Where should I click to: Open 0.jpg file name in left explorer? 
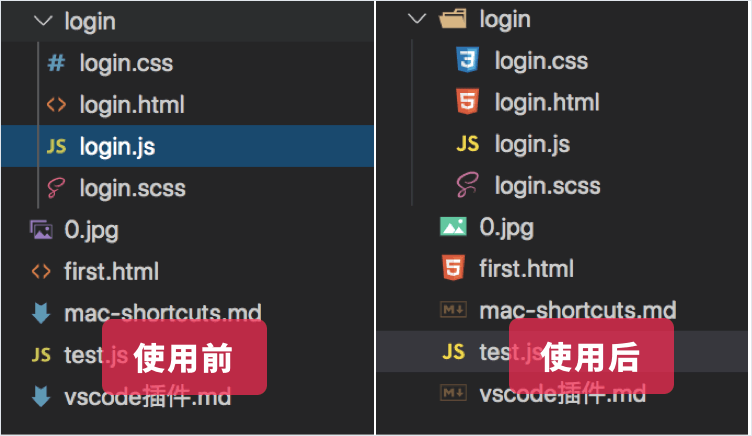point(92,231)
